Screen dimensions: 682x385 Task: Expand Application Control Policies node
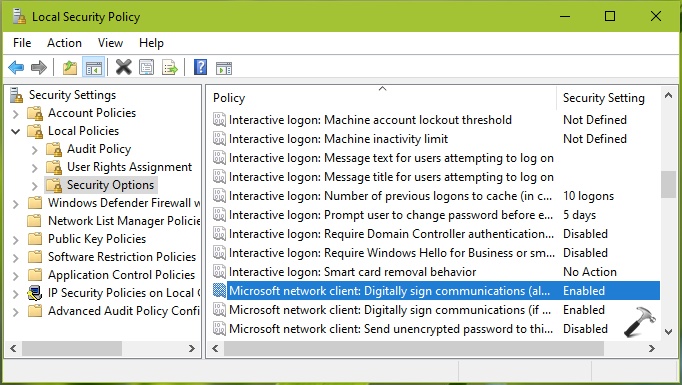pyautogui.click(x=16, y=276)
